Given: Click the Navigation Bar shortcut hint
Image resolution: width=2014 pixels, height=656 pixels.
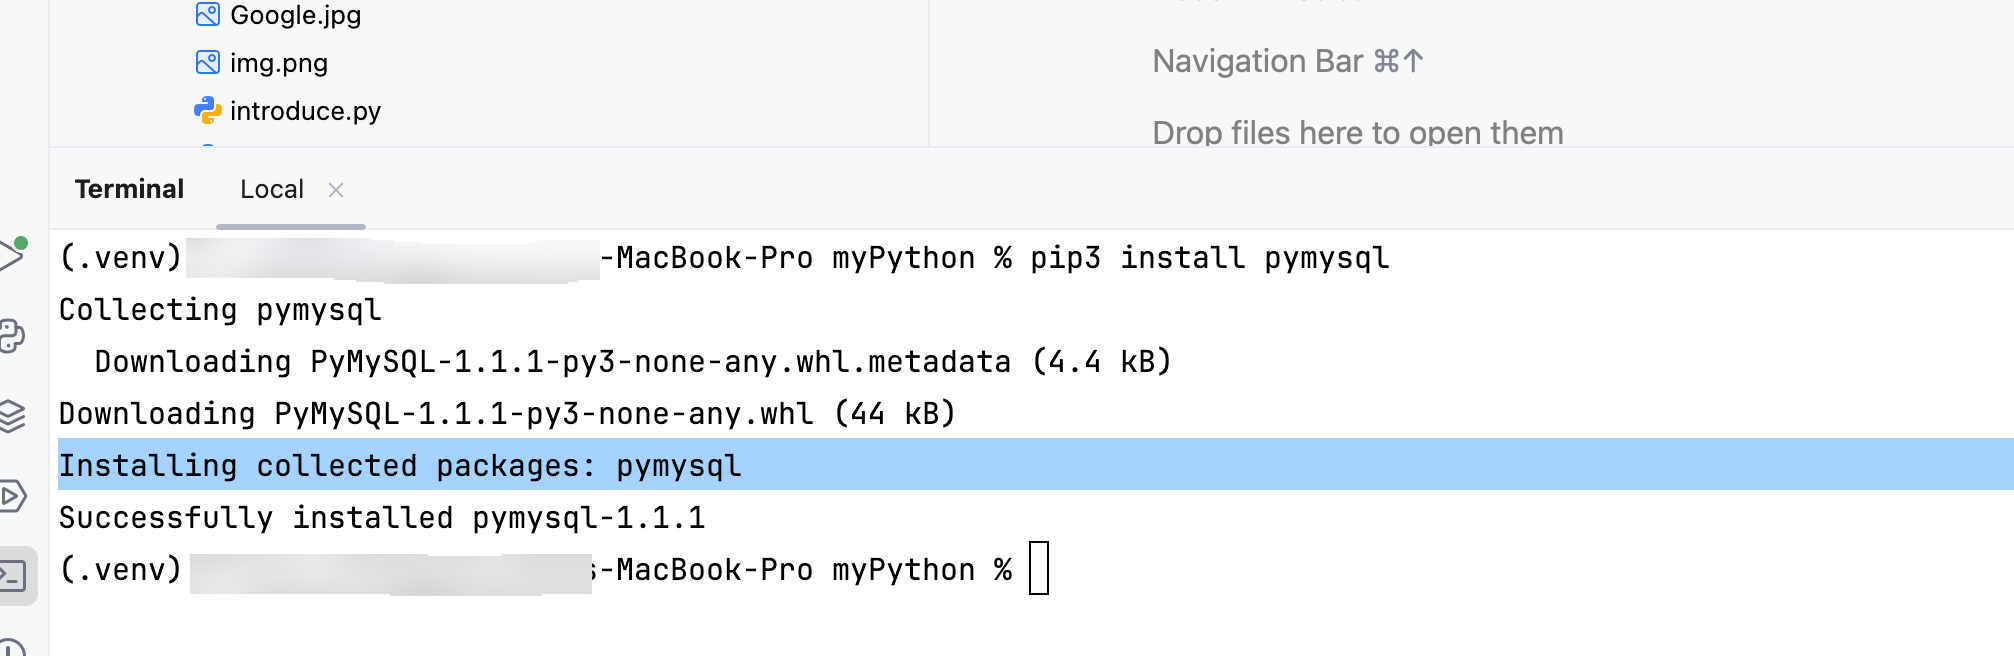Looking at the screenshot, I should [x=1288, y=61].
